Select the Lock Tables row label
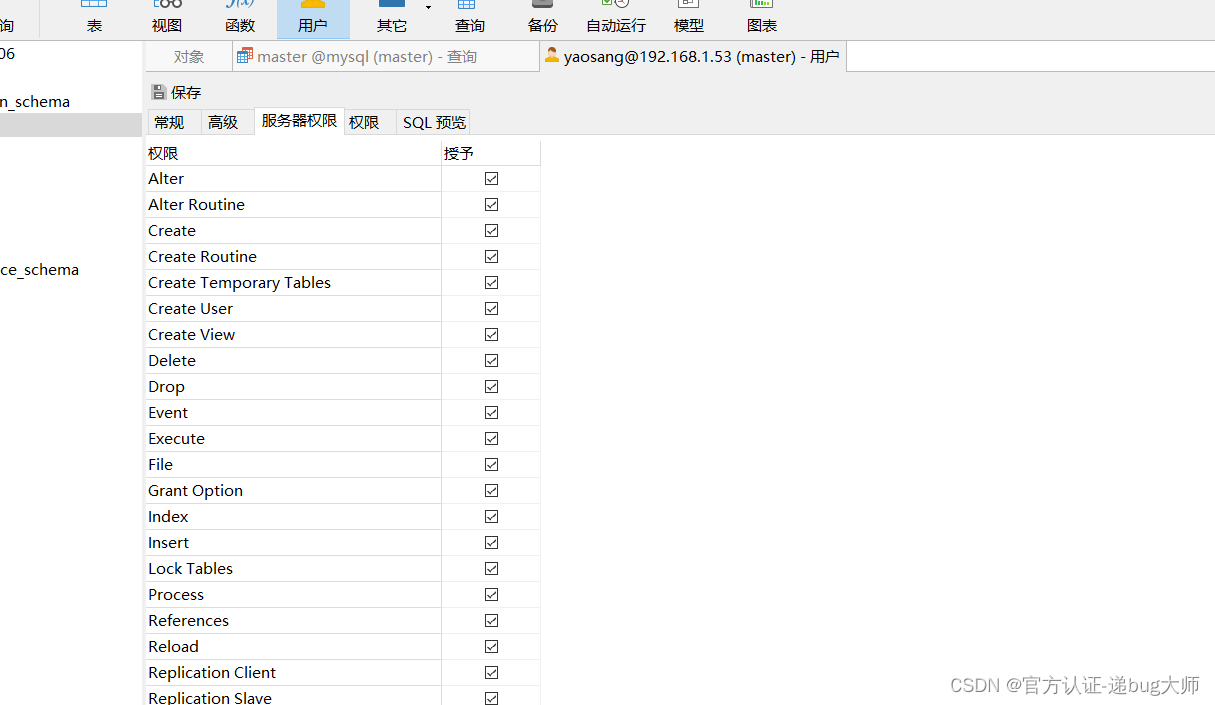Image resolution: width=1215 pixels, height=705 pixels. click(190, 569)
